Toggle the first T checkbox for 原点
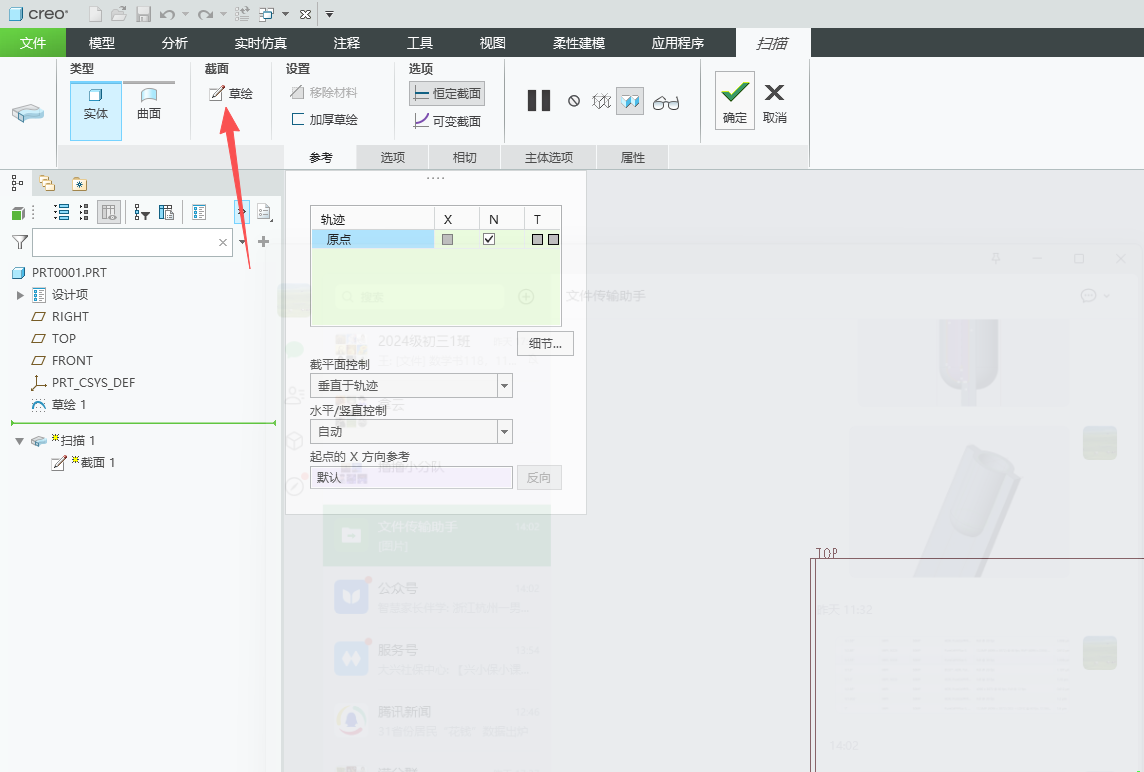The image size is (1144, 772). click(537, 239)
